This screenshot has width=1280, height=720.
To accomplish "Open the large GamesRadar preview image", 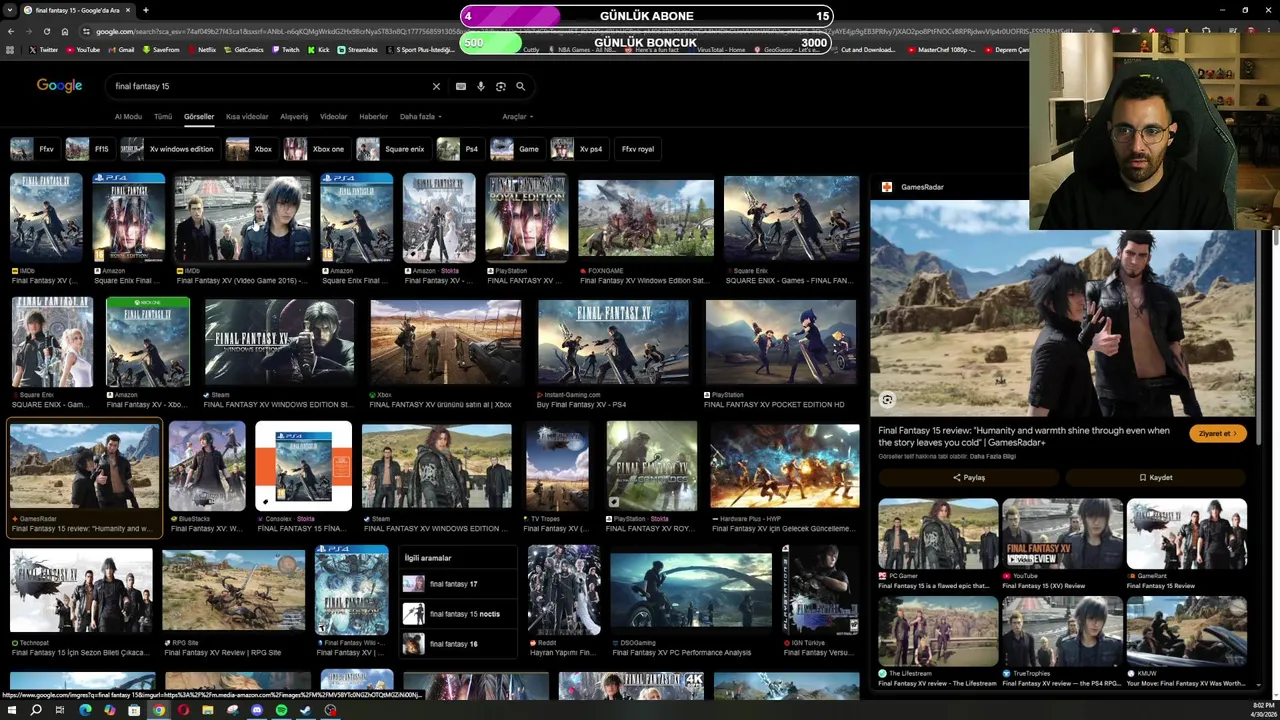I will coord(1062,308).
